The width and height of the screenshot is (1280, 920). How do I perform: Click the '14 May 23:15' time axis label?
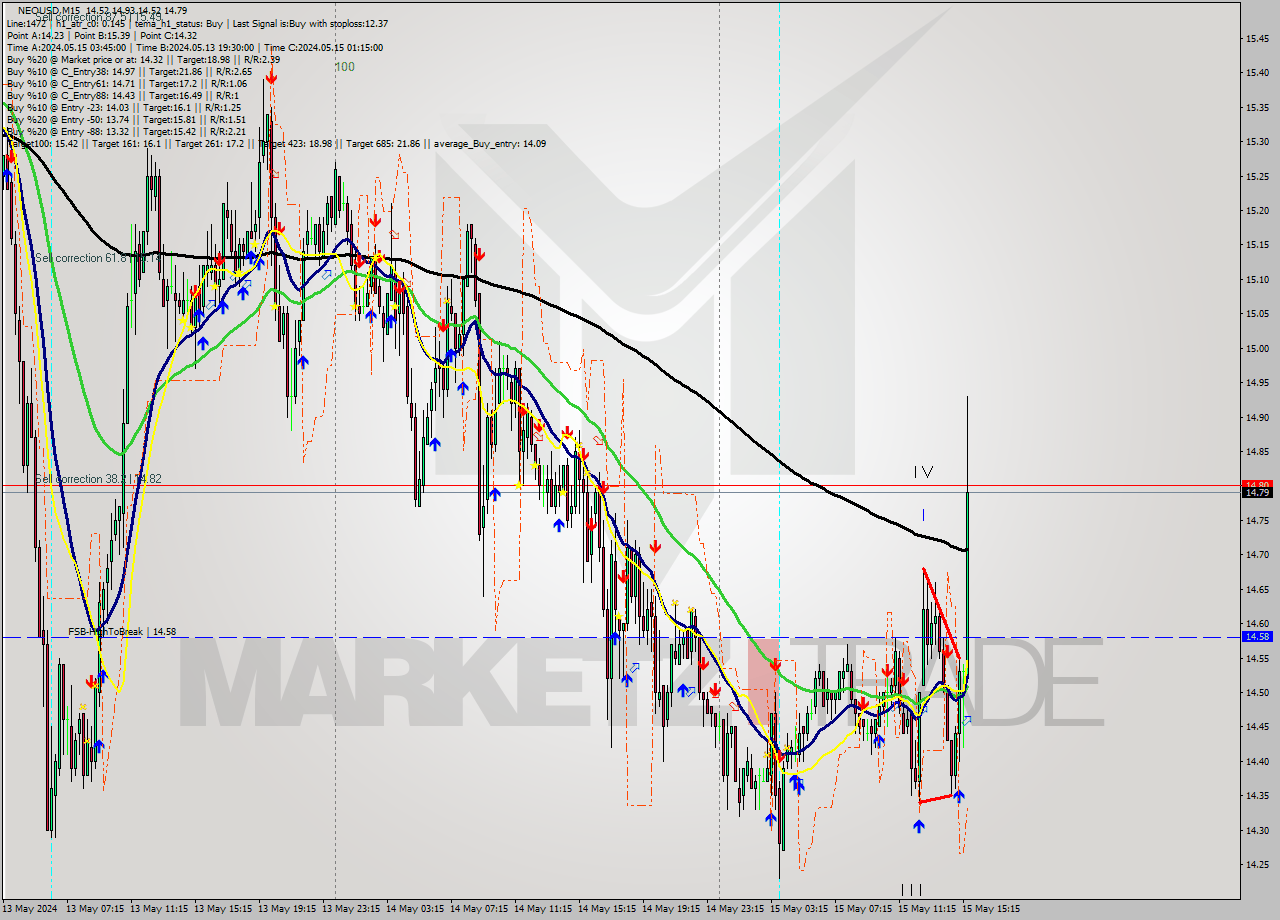[735, 909]
